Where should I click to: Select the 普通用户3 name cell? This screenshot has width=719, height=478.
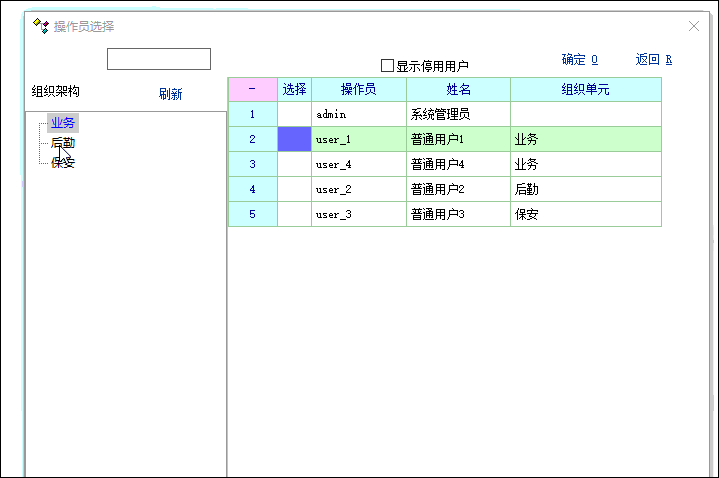tap(458, 214)
